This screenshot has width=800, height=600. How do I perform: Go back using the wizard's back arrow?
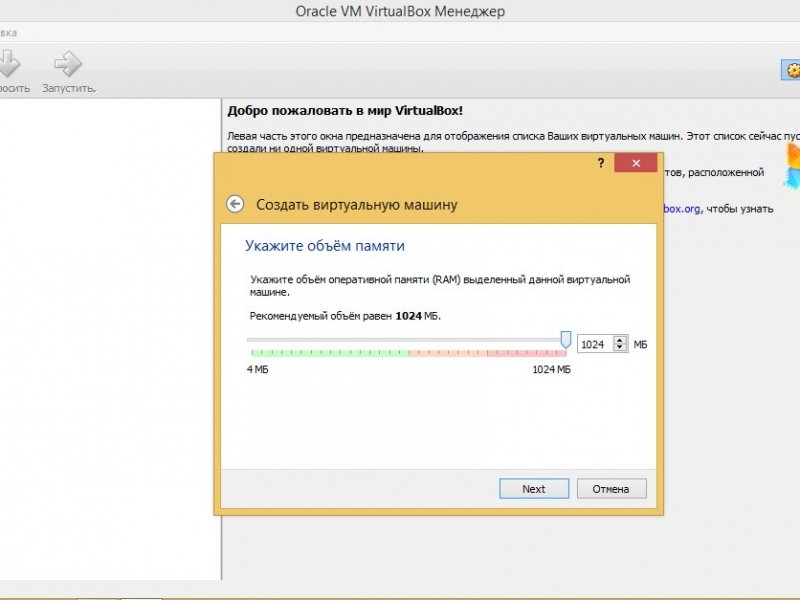pos(235,204)
